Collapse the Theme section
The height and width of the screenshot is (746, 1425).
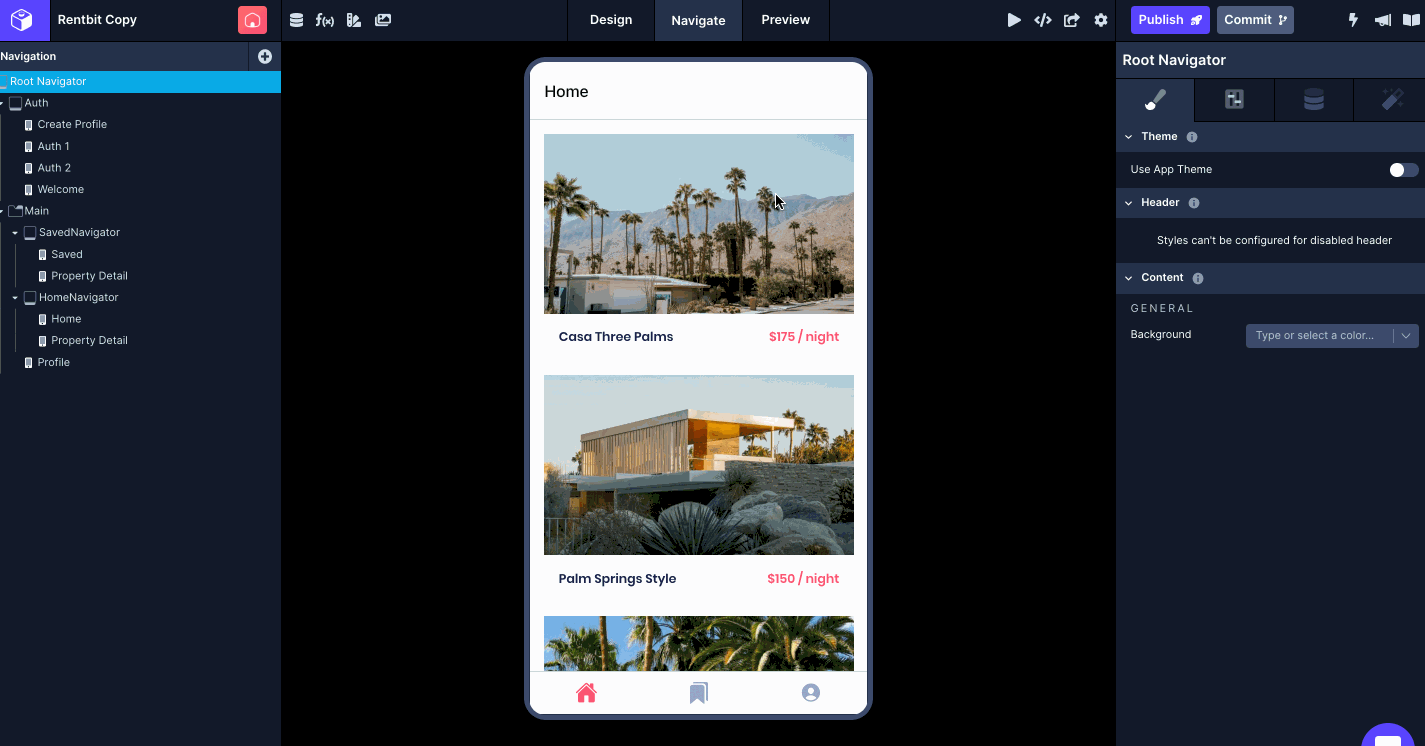(x=1128, y=136)
